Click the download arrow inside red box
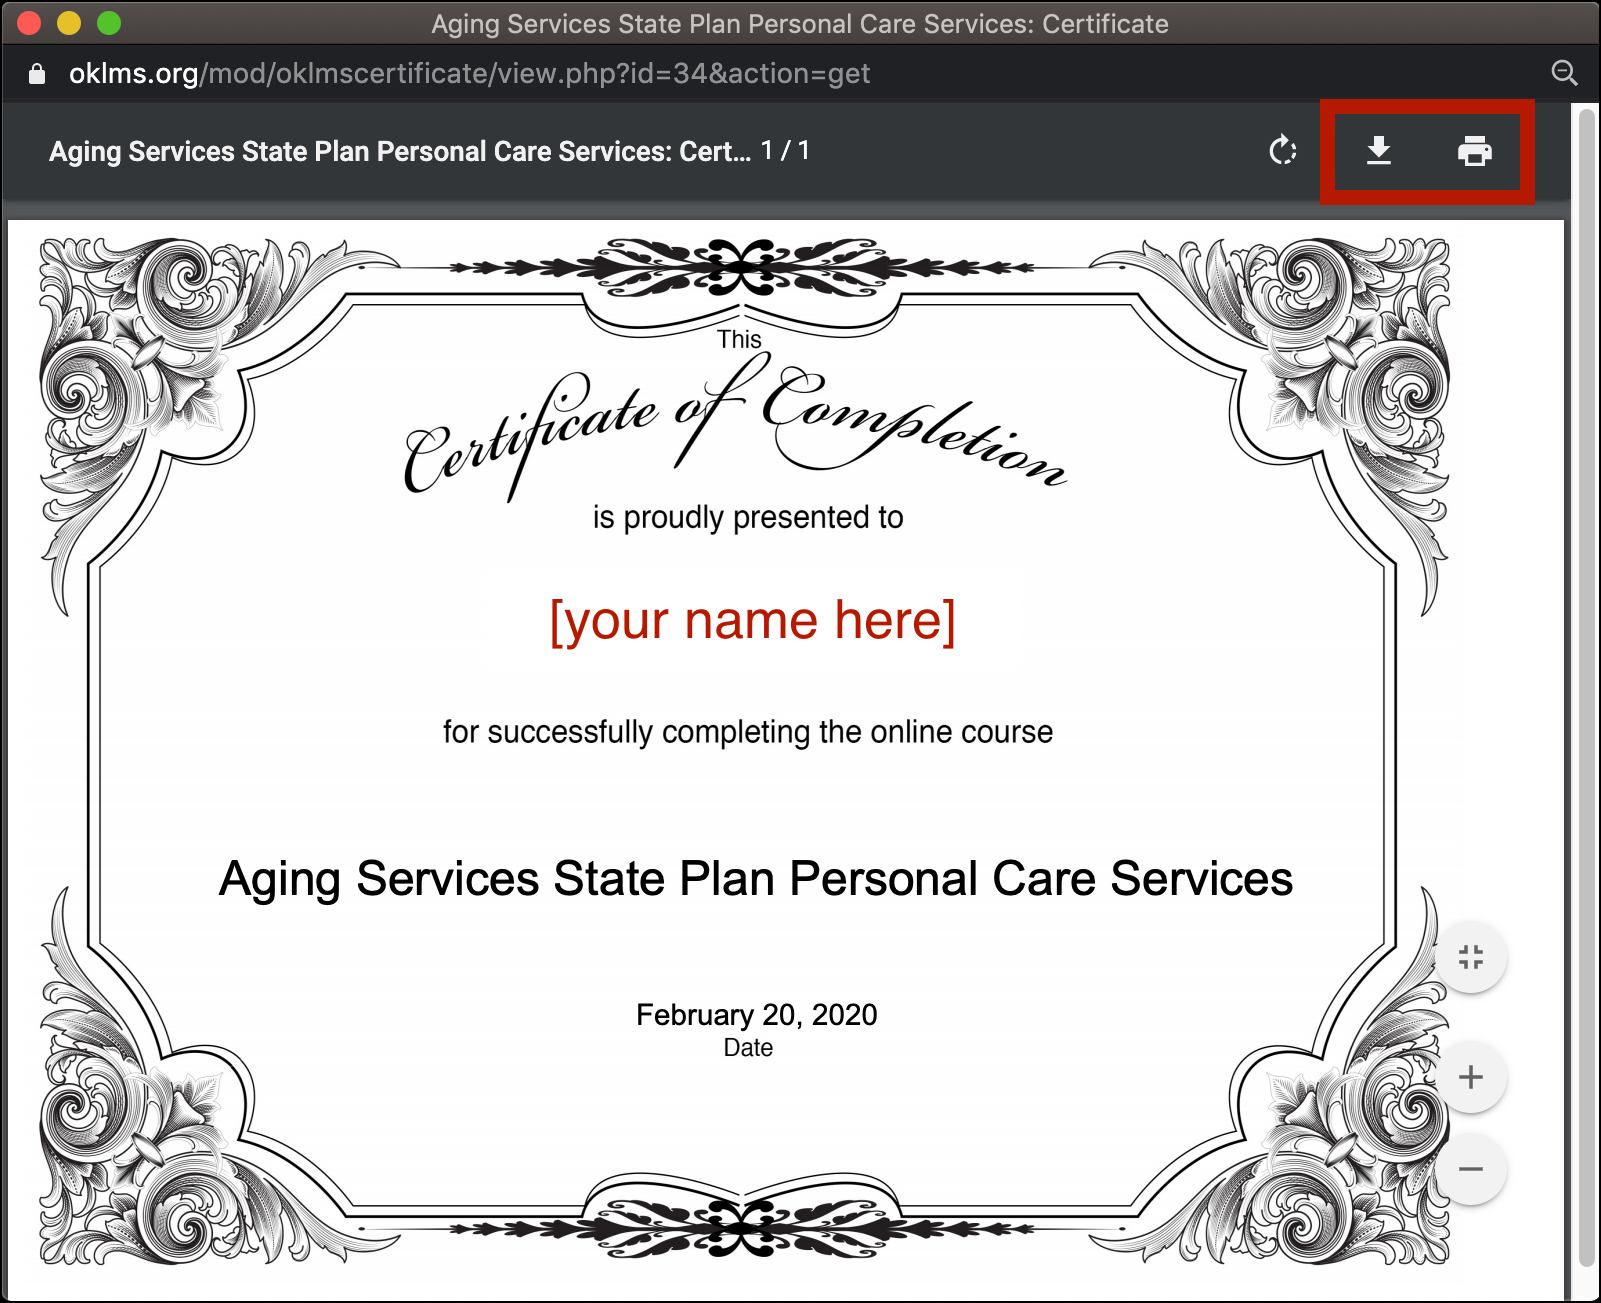 1378,152
